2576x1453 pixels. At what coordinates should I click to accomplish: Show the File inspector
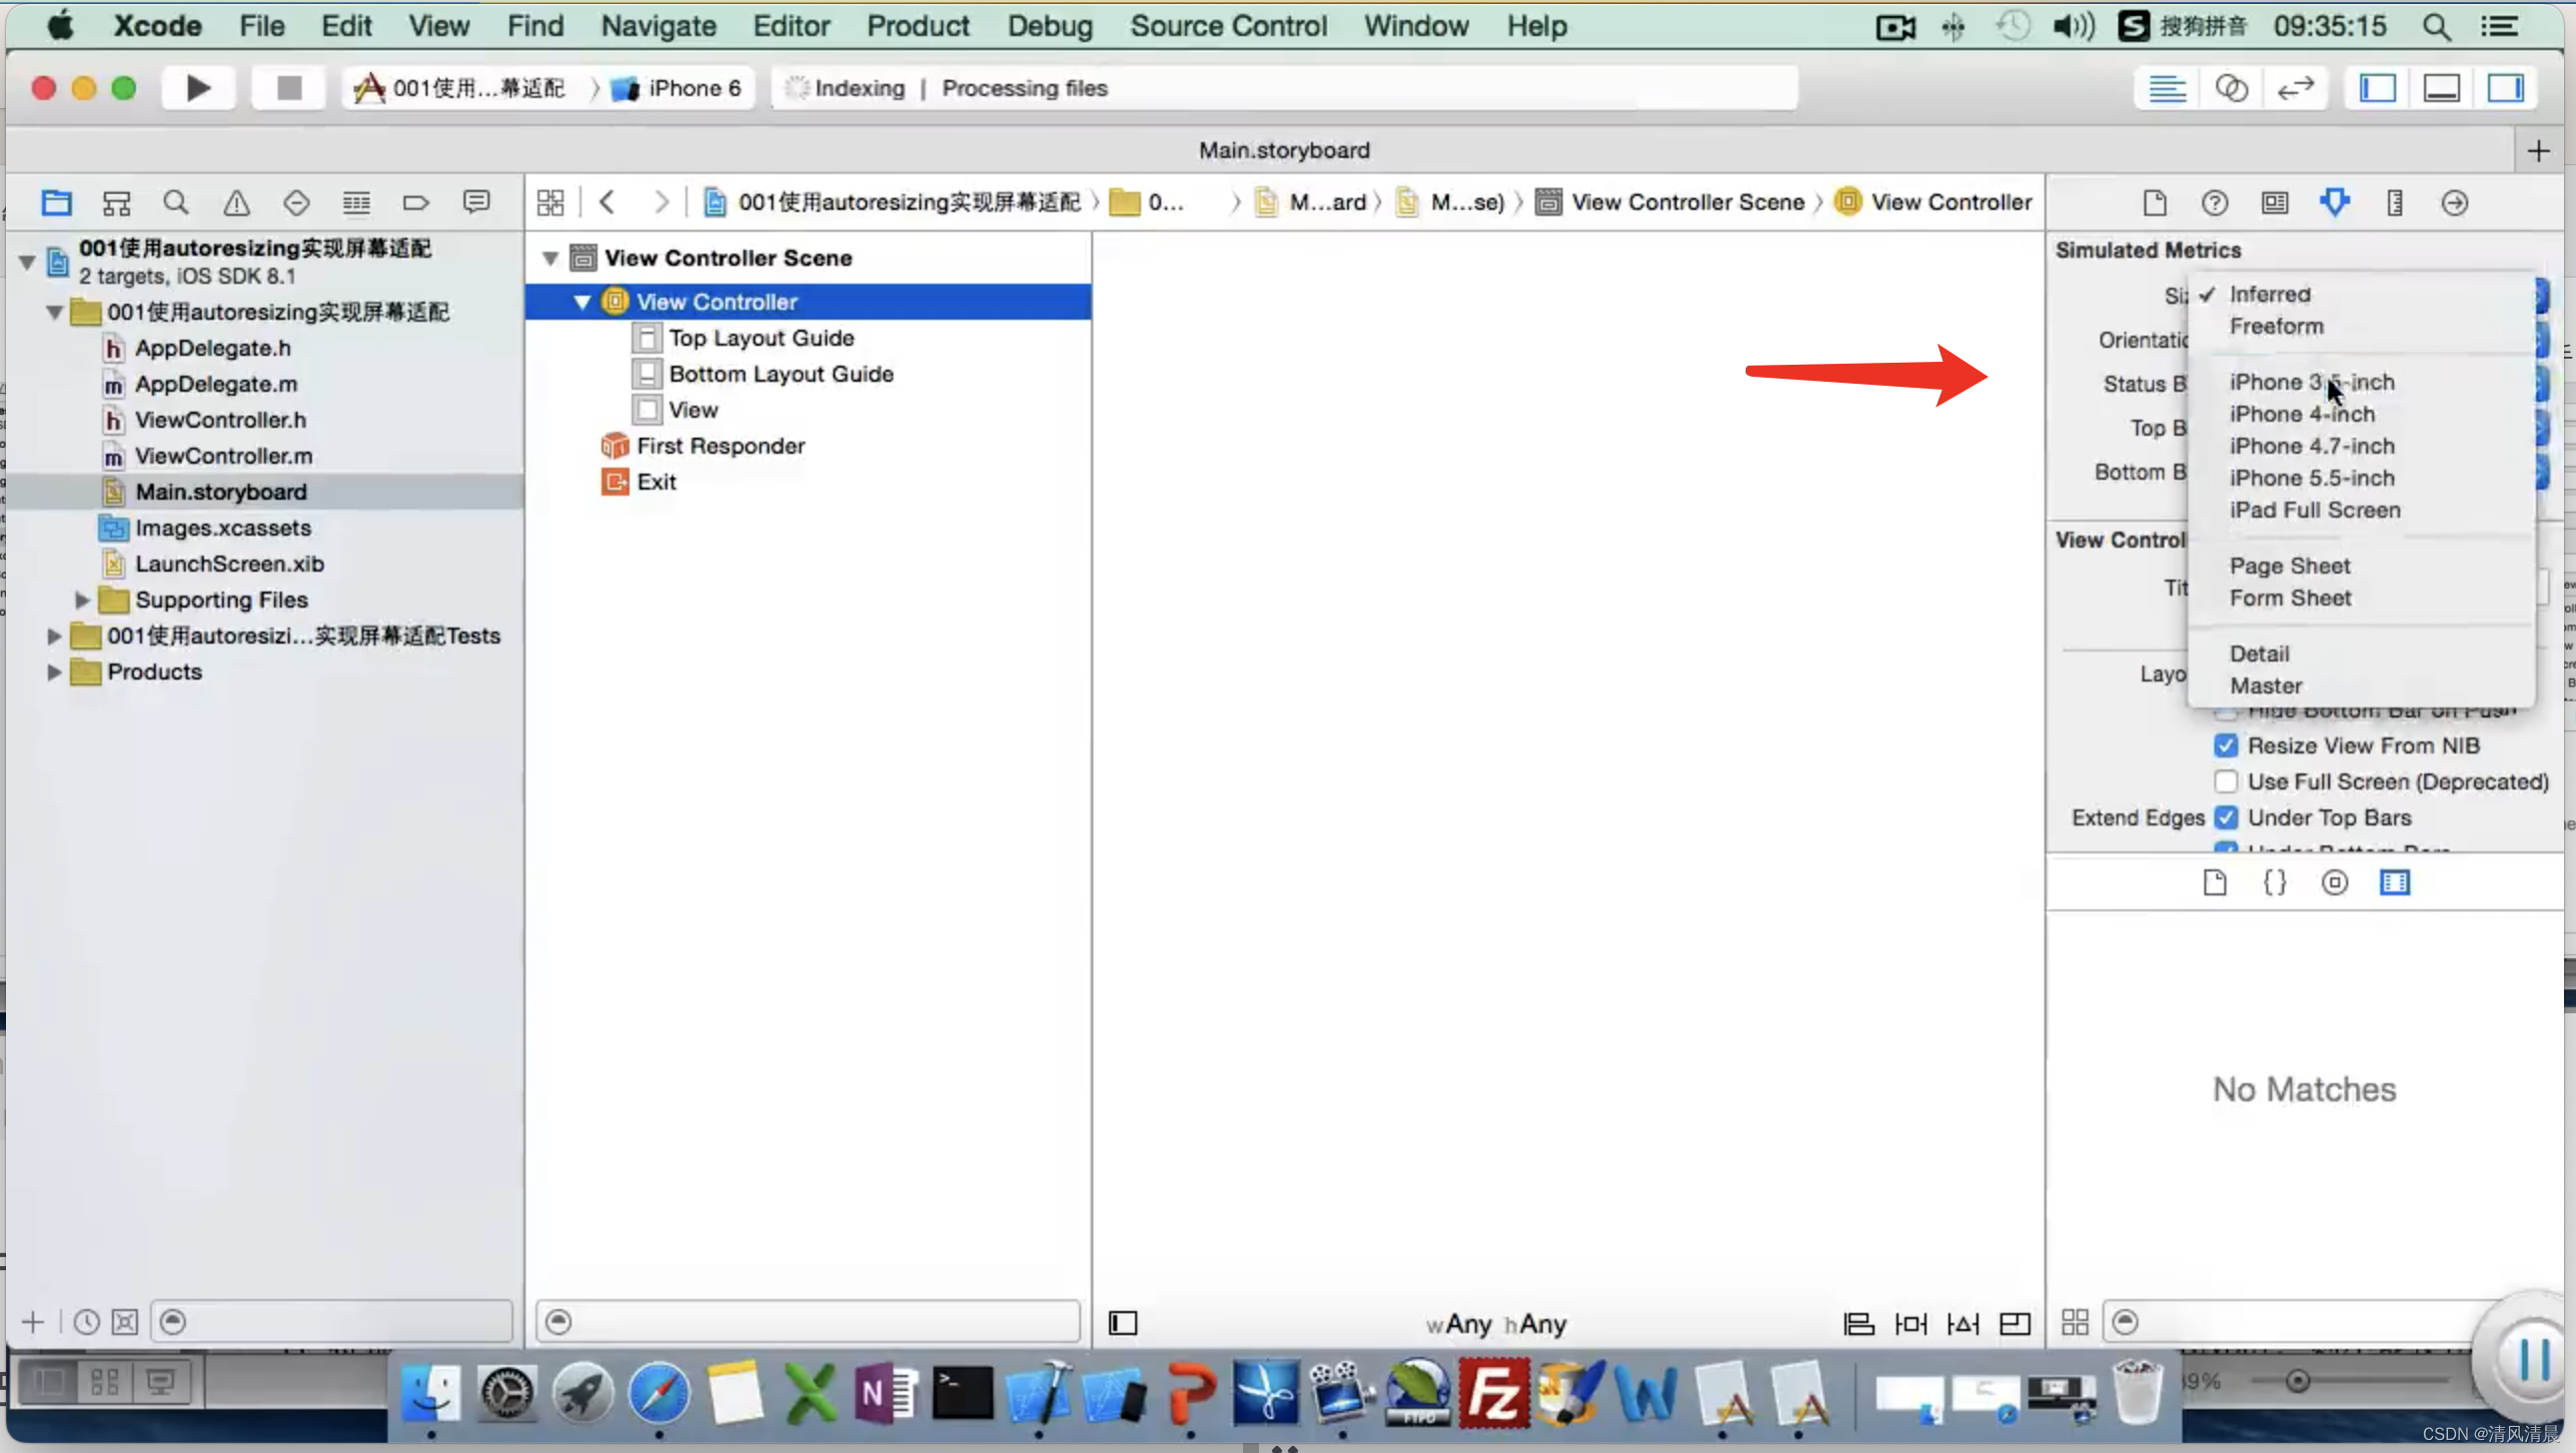coord(2155,203)
